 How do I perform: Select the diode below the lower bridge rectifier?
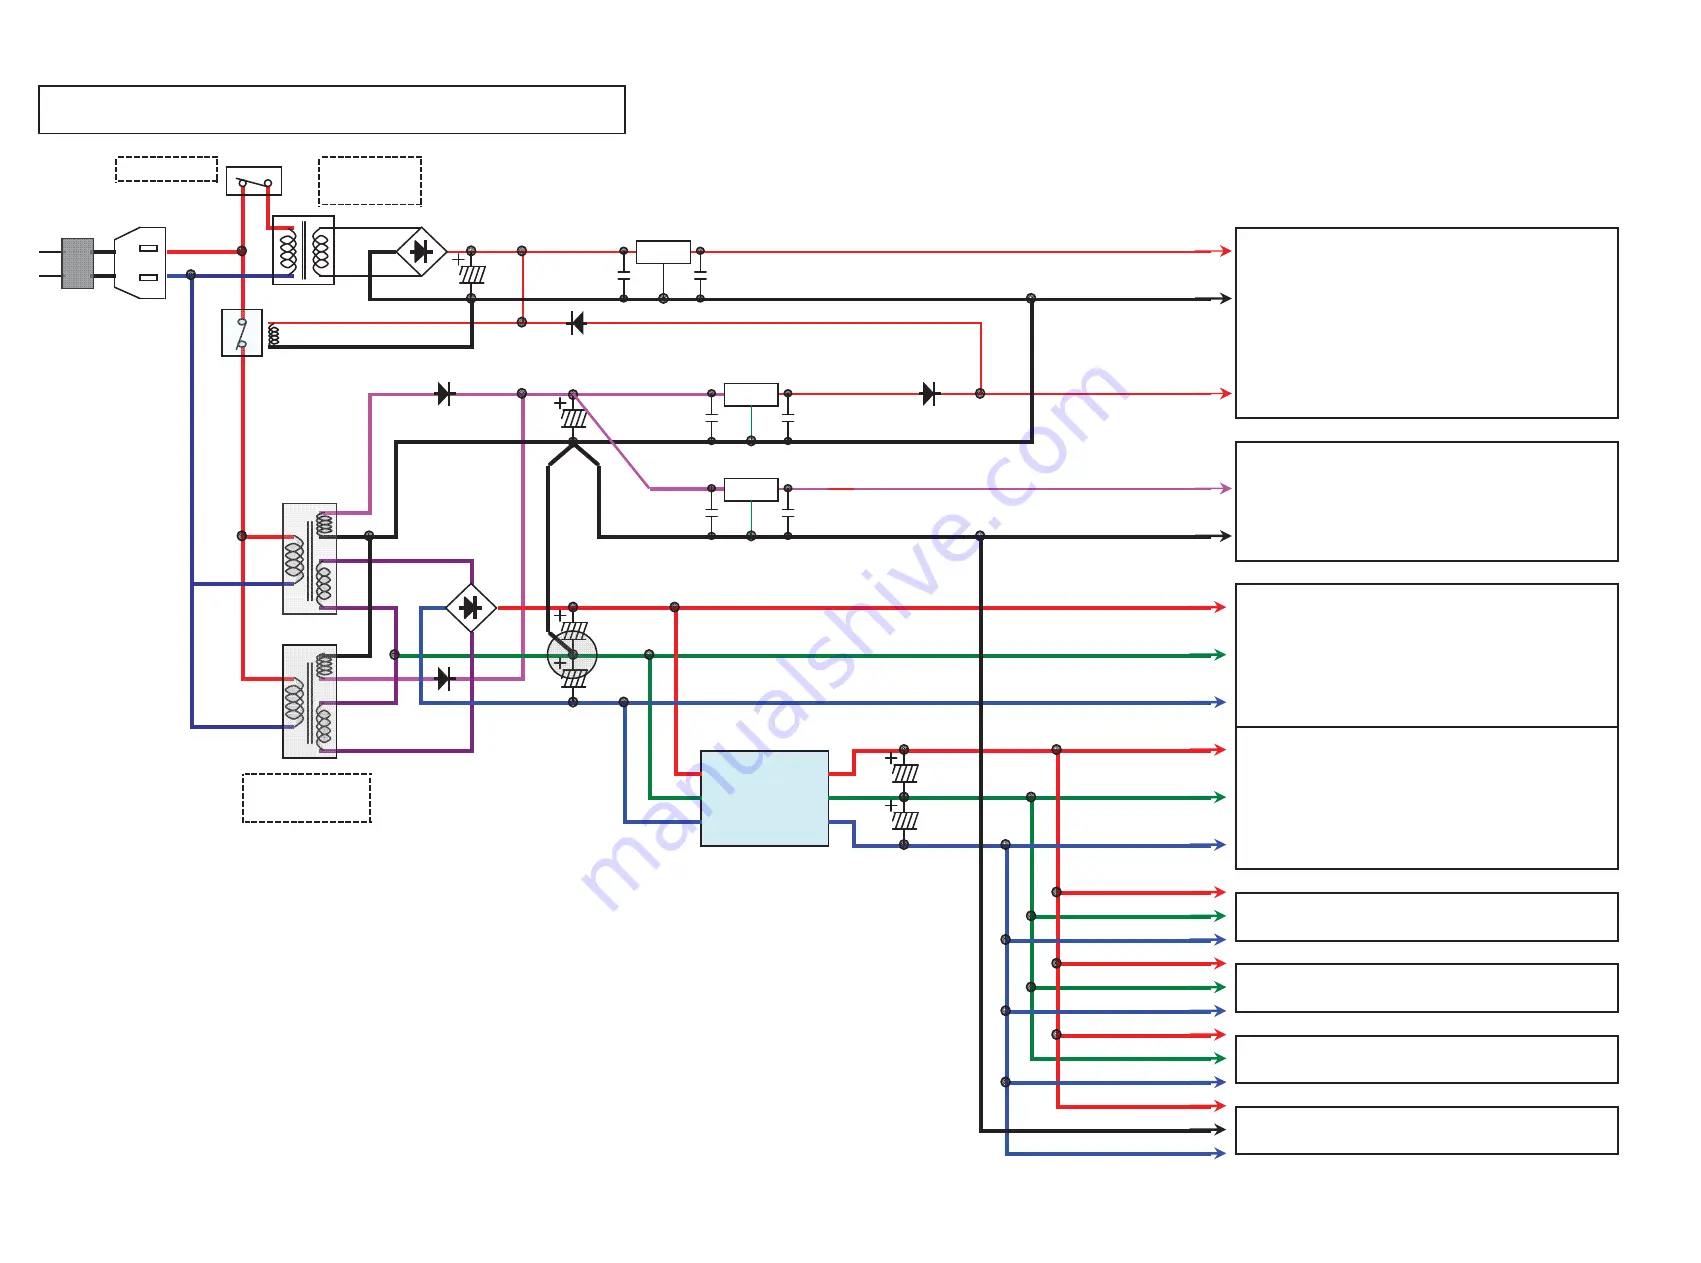[x=446, y=679]
